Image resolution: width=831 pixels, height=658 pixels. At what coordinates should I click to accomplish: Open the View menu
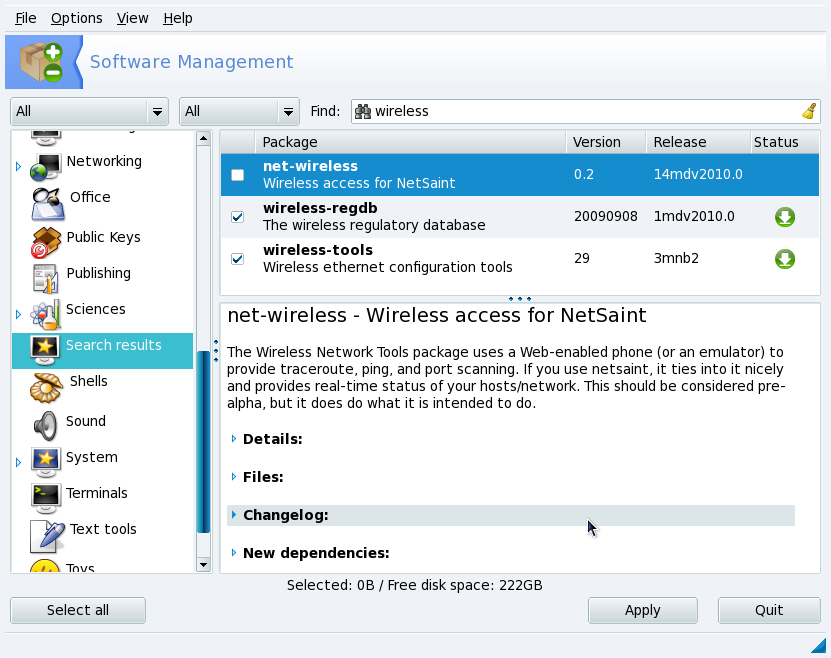pyautogui.click(x=132, y=19)
